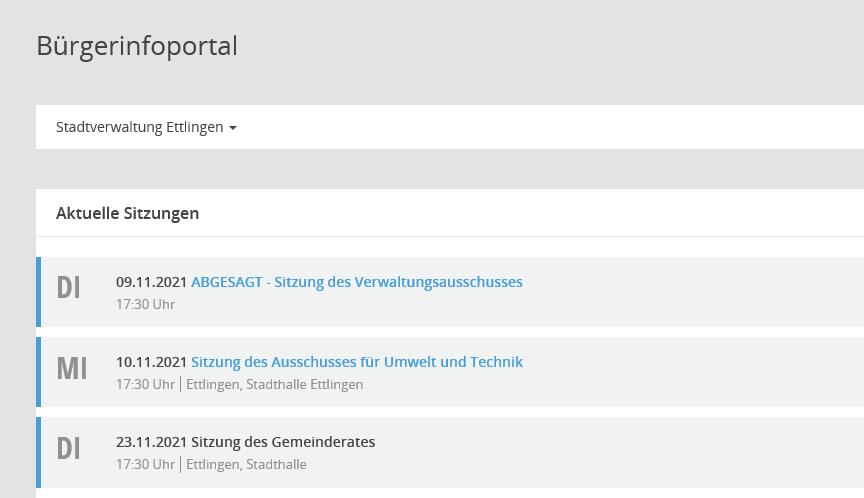Open Sitzung des Ausschusses für Umwelt und Technik

[356, 362]
